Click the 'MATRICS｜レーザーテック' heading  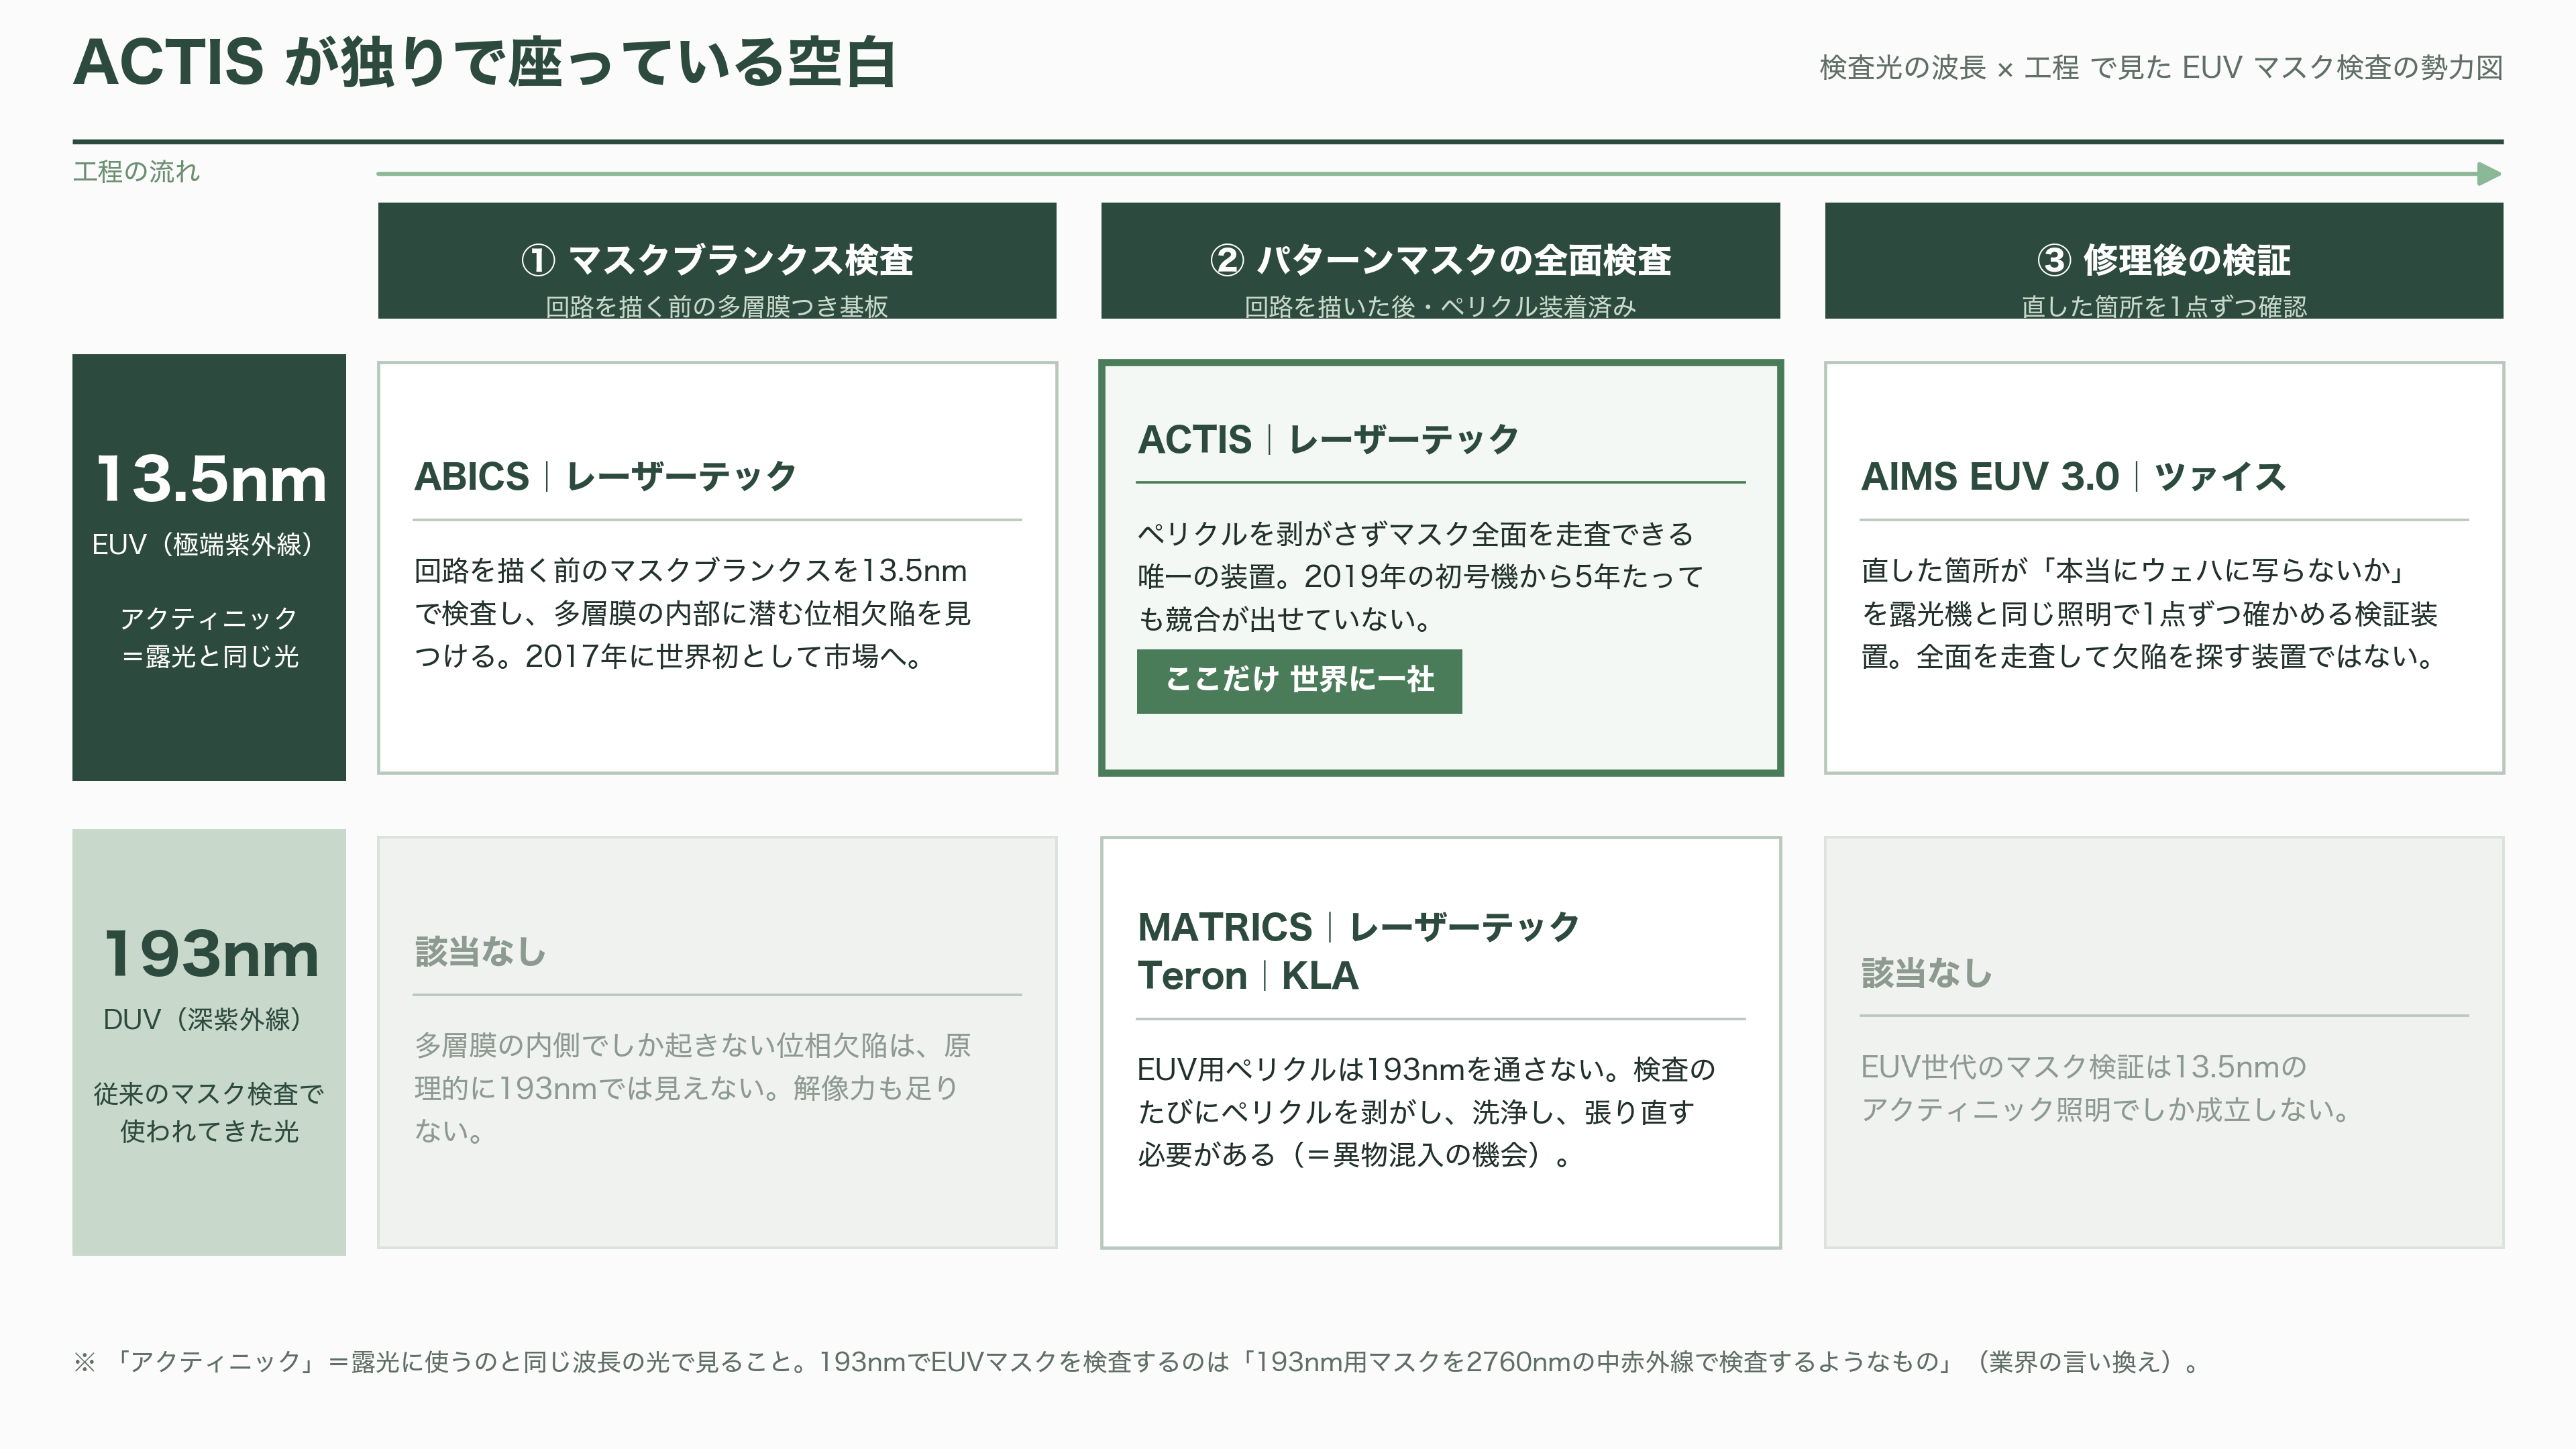(1358, 927)
